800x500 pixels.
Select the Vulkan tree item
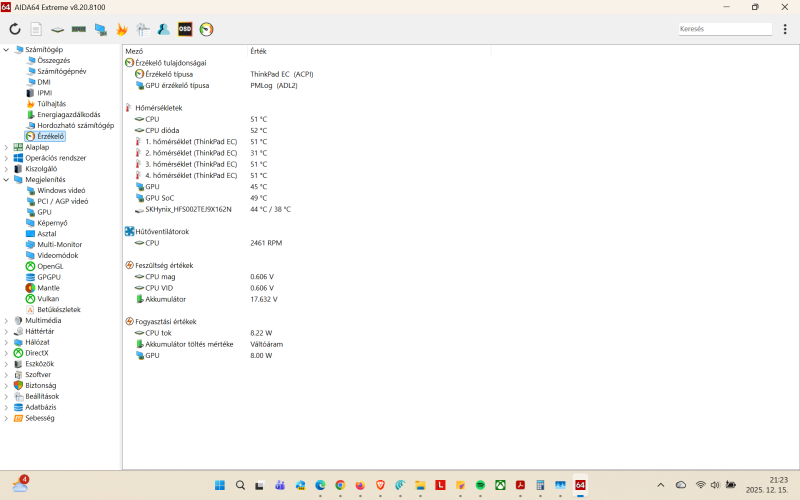pos(48,299)
